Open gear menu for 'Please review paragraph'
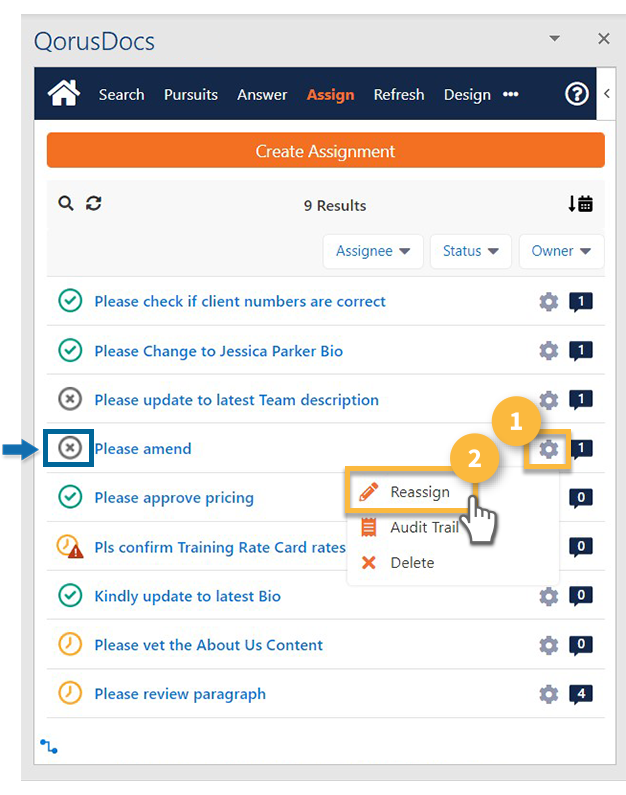The width and height of the screenshot is (626, 795). (x=548, y=694)
